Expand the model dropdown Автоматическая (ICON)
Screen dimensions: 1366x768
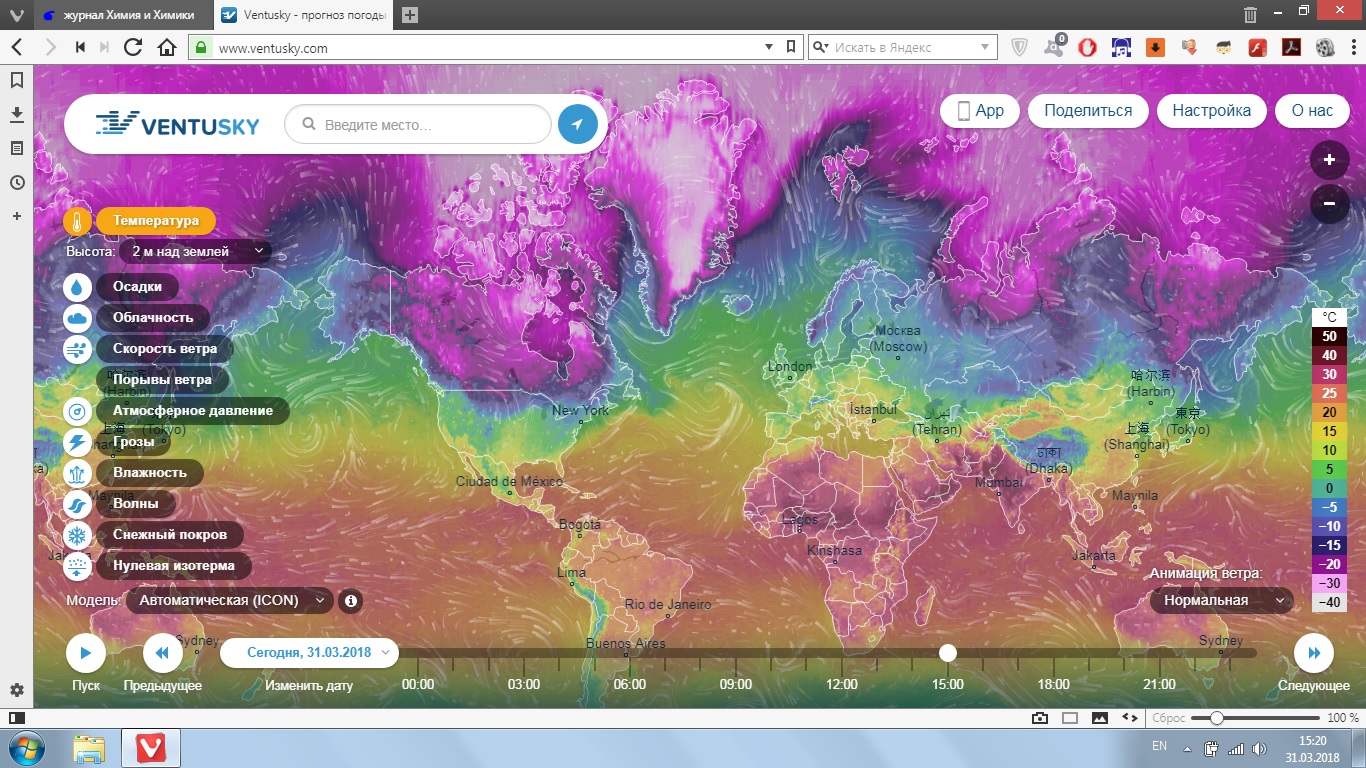229,601
